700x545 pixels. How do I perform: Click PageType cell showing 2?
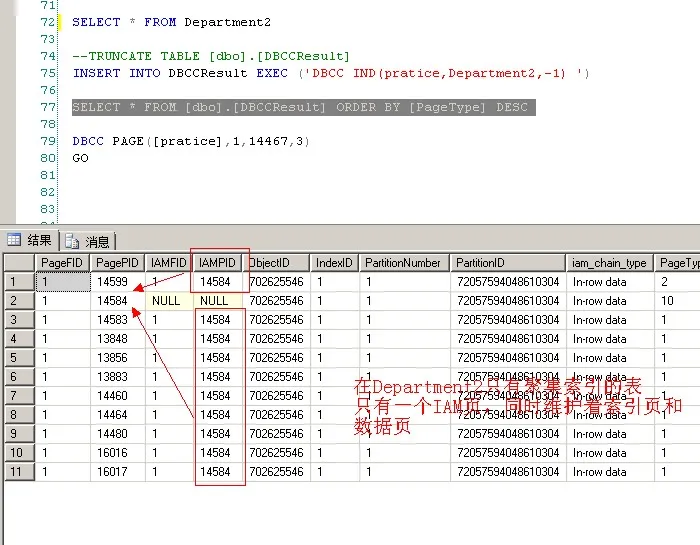[x=677, y=282]
